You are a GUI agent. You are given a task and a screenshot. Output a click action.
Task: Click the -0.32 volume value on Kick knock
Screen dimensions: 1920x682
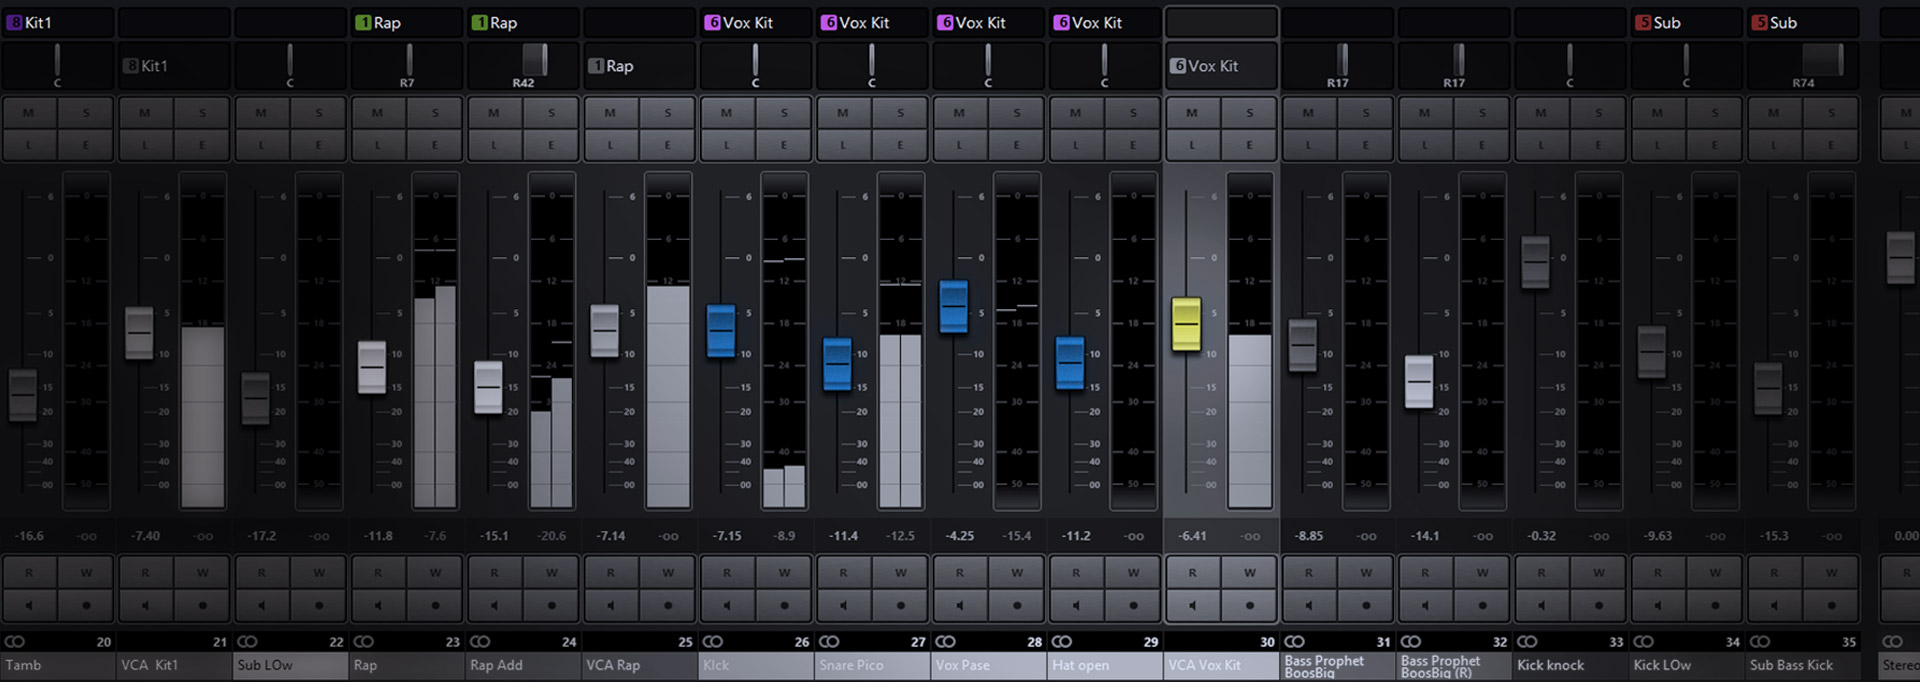point(1542,536)
